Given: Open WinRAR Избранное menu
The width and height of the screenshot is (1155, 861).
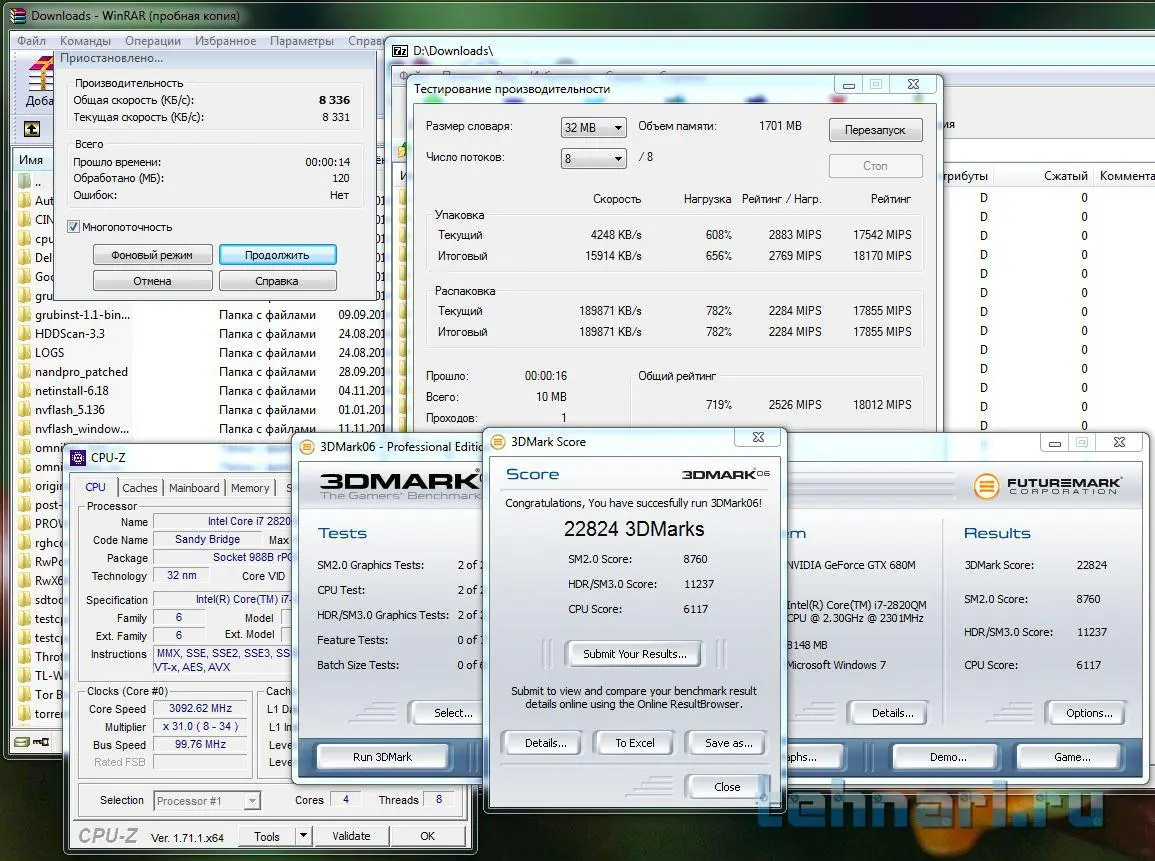Looking at the screenshot, I should click(x=225, y=41).
